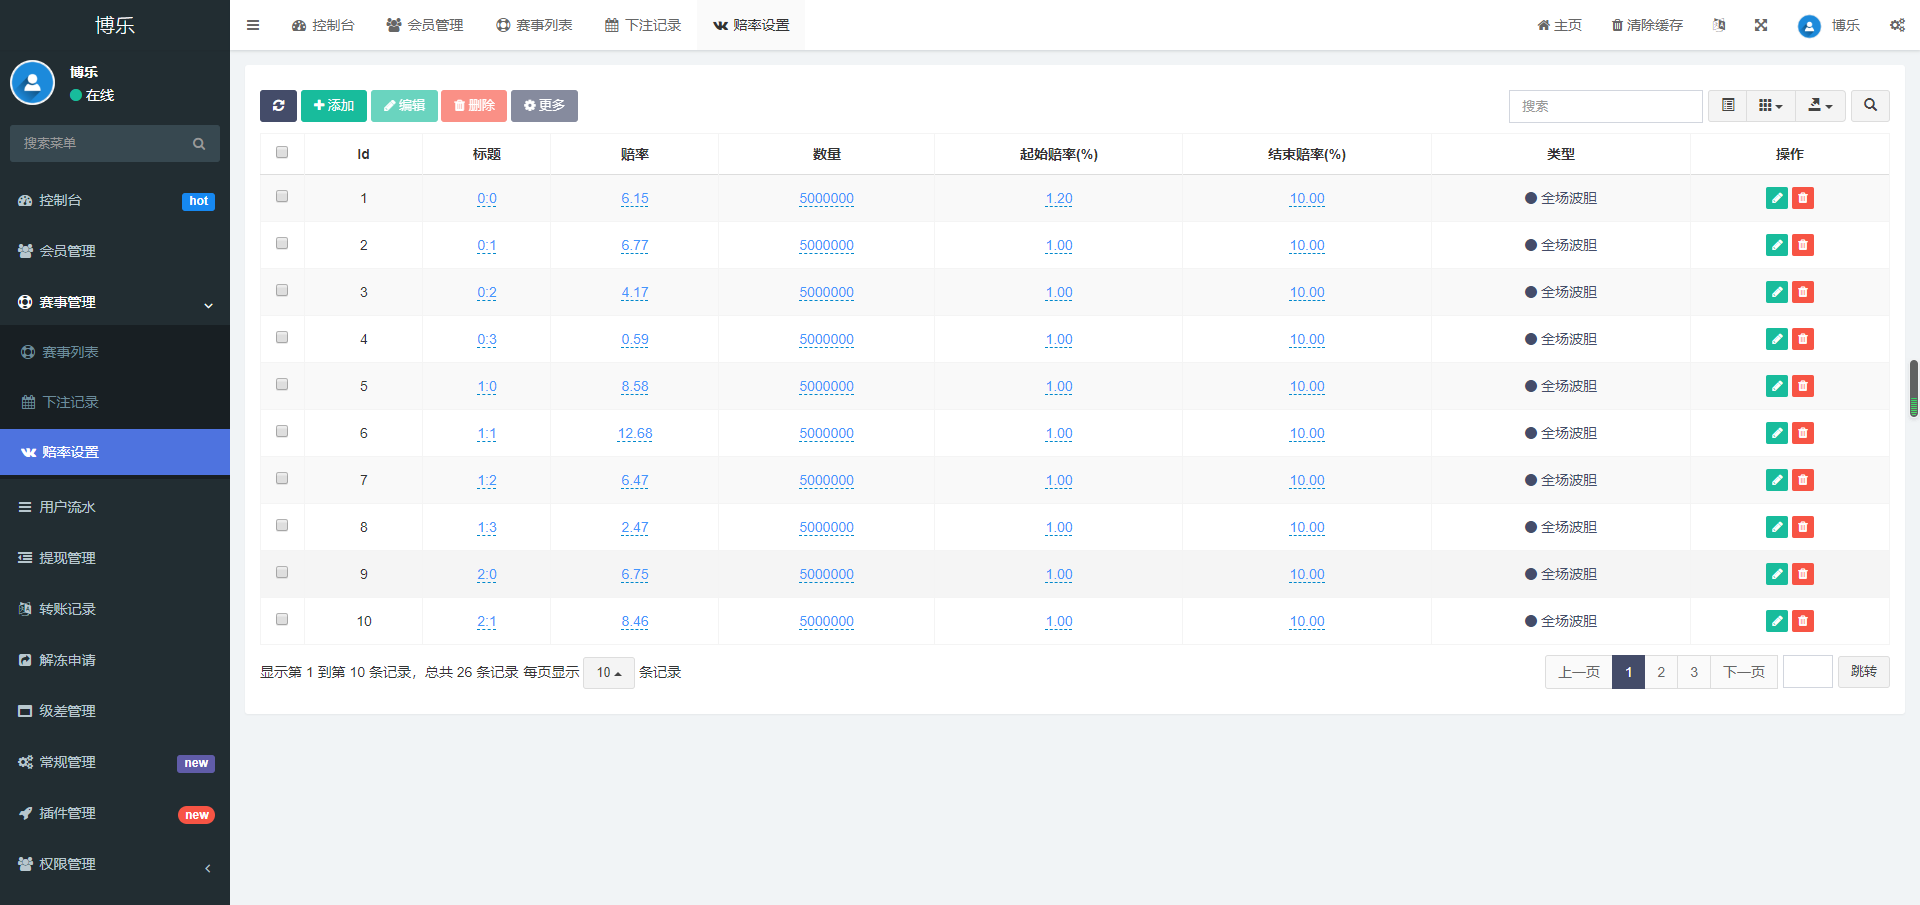Toggle sidebar with the hamburger icon
Image resolution: width=1920 pixels, height=905 pixels.
(x=253, y=25)
